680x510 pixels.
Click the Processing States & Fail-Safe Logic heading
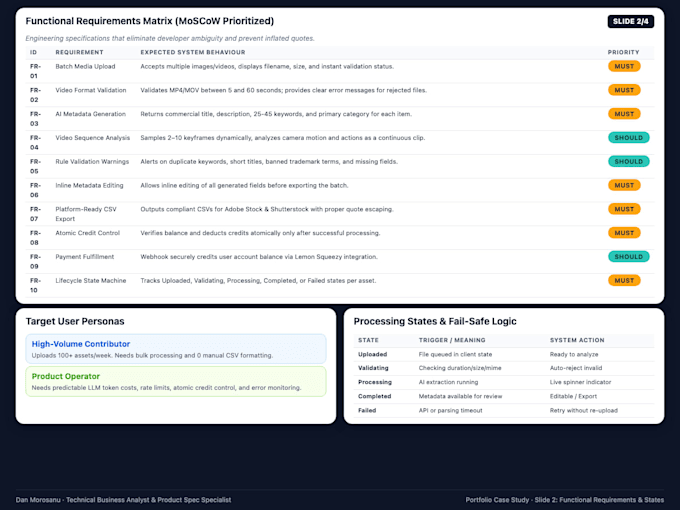[435, 321]
